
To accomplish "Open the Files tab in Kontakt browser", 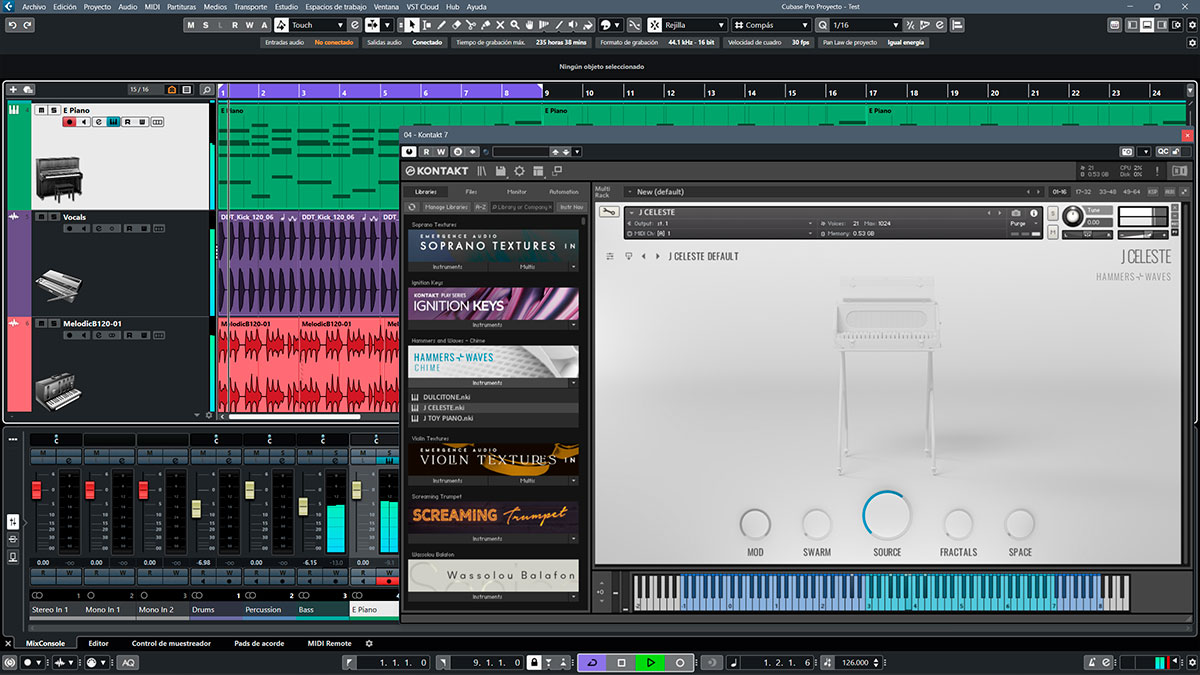I will (471, 191).
